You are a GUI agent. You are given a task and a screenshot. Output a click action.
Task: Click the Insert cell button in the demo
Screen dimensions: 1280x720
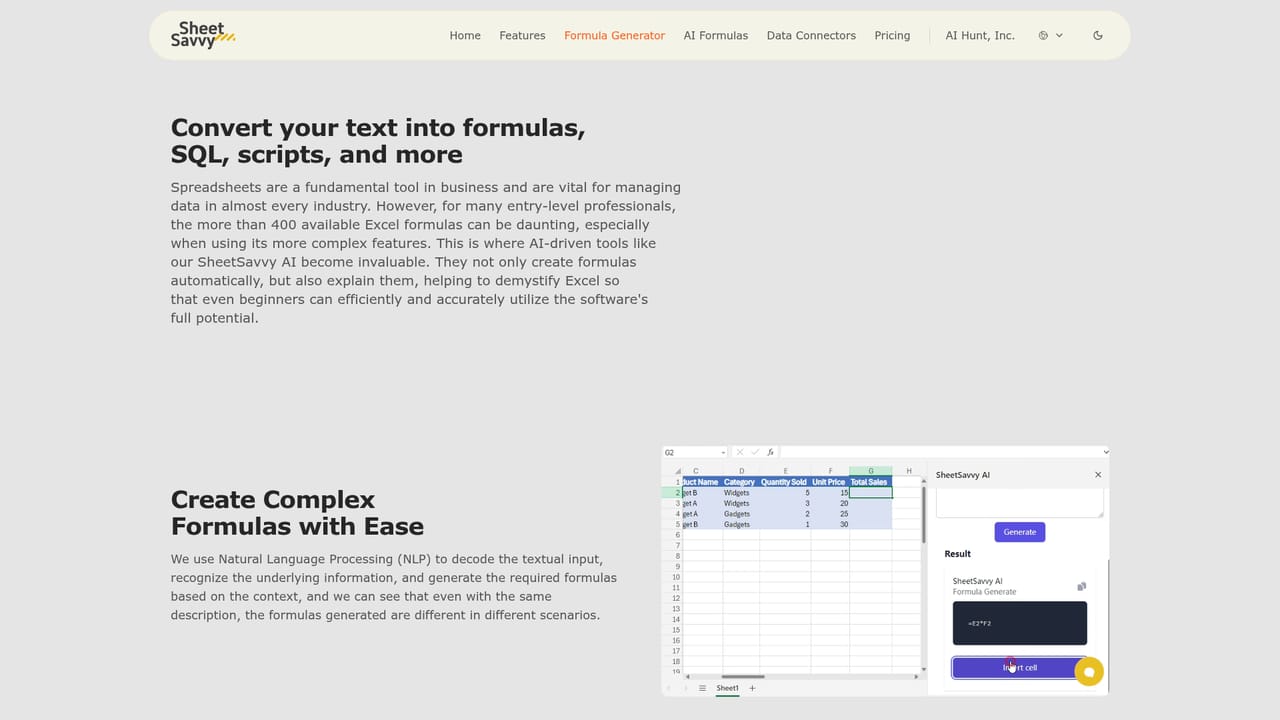tap(1019, 667)
